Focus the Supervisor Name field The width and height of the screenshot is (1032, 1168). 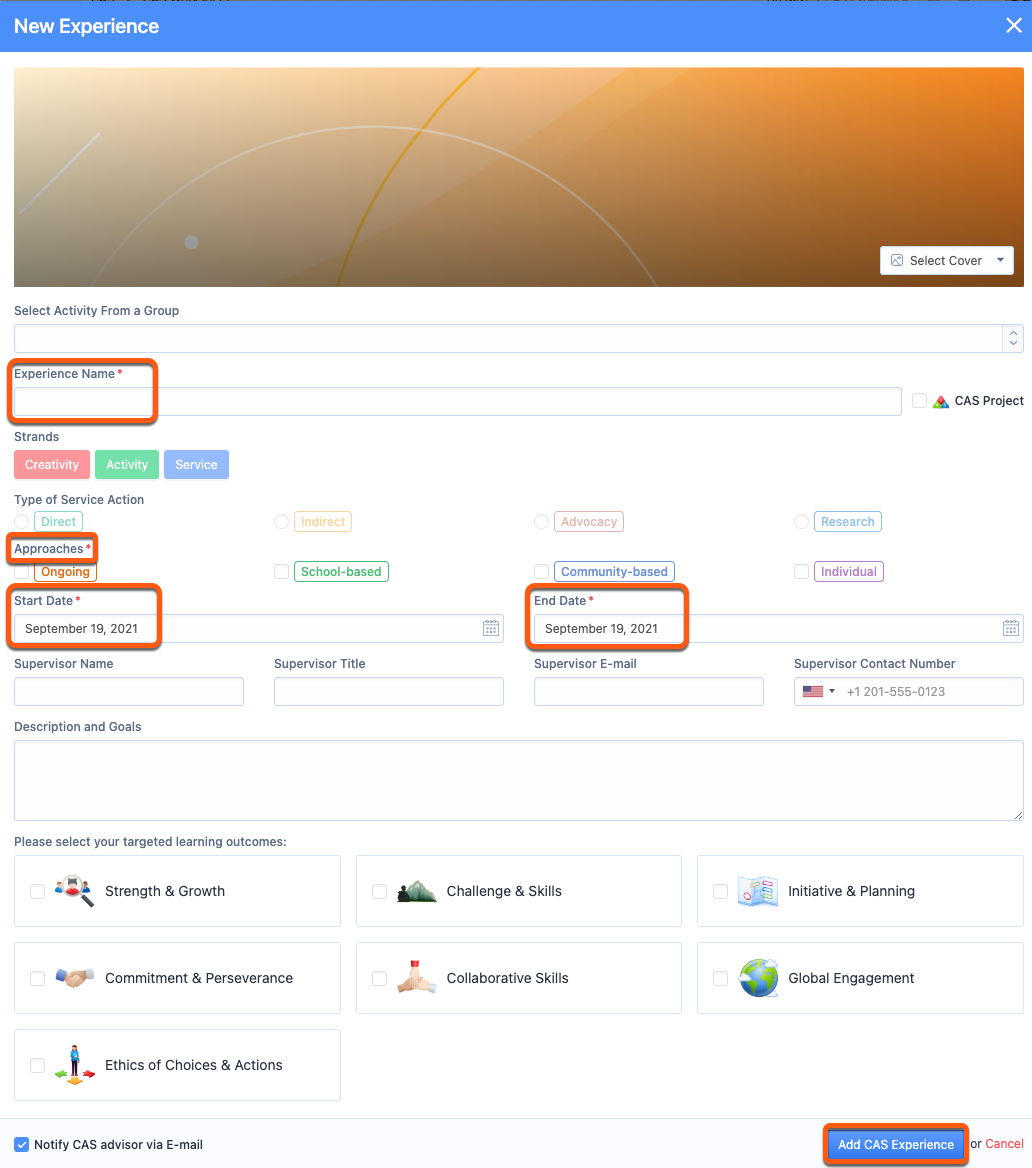pyautogui.click(x=129, y=691)
